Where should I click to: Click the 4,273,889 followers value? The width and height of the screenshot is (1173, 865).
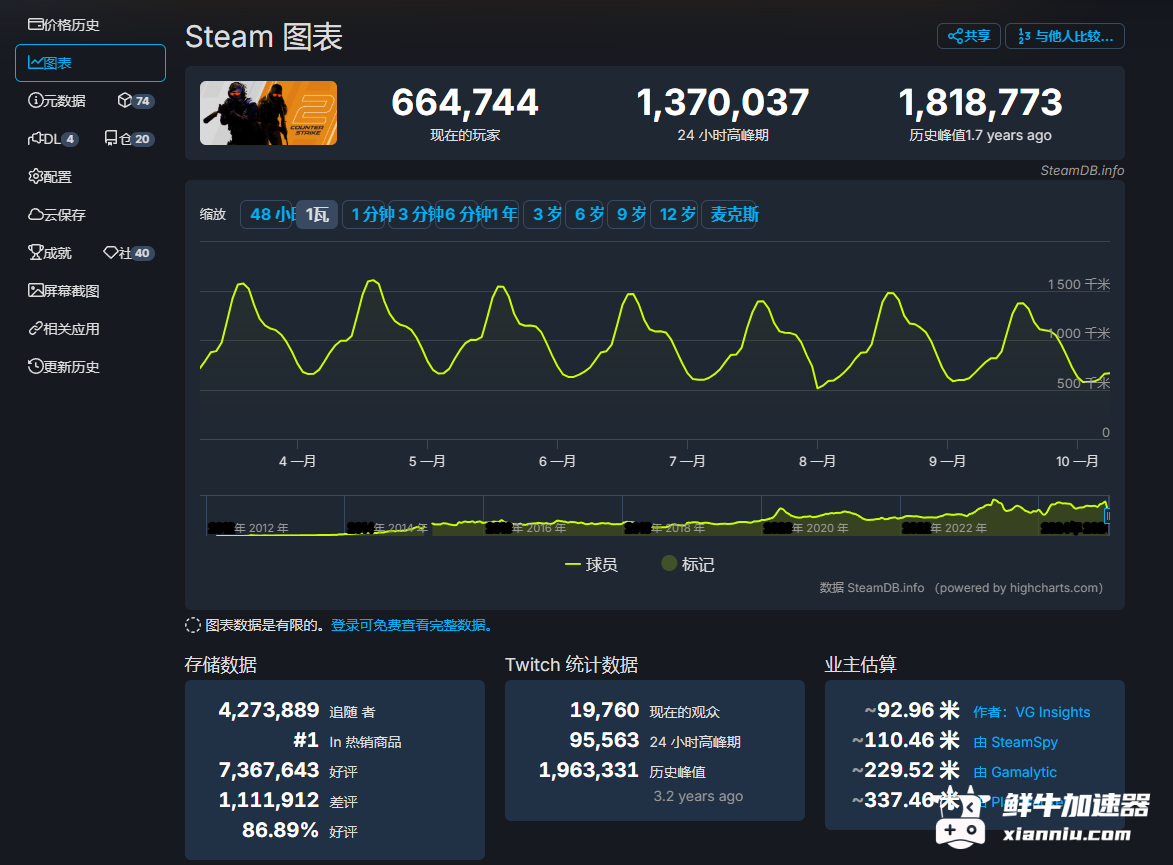click(269, 710)
